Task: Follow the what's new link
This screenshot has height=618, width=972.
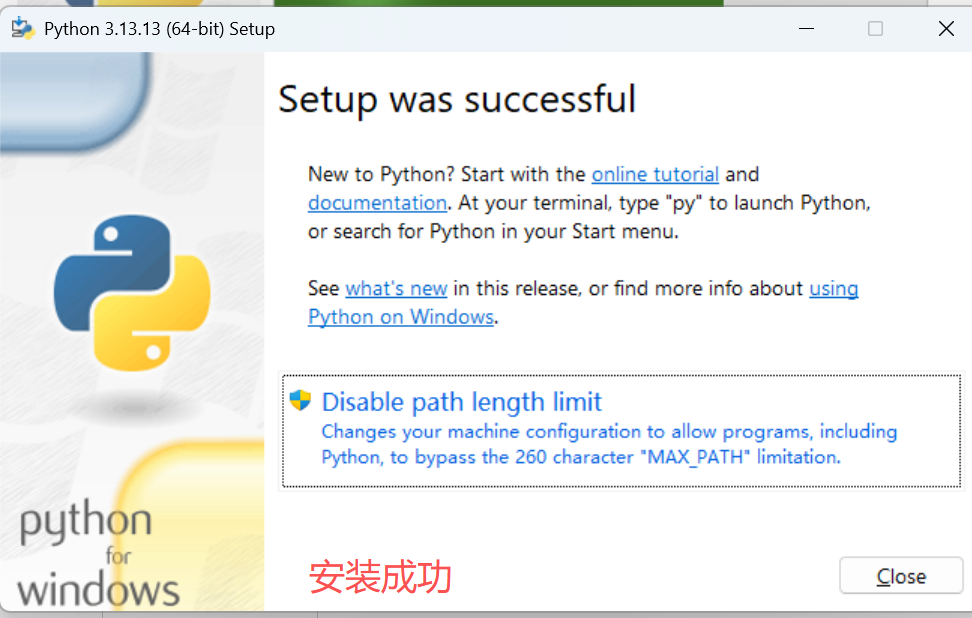Action: (396, 288)
